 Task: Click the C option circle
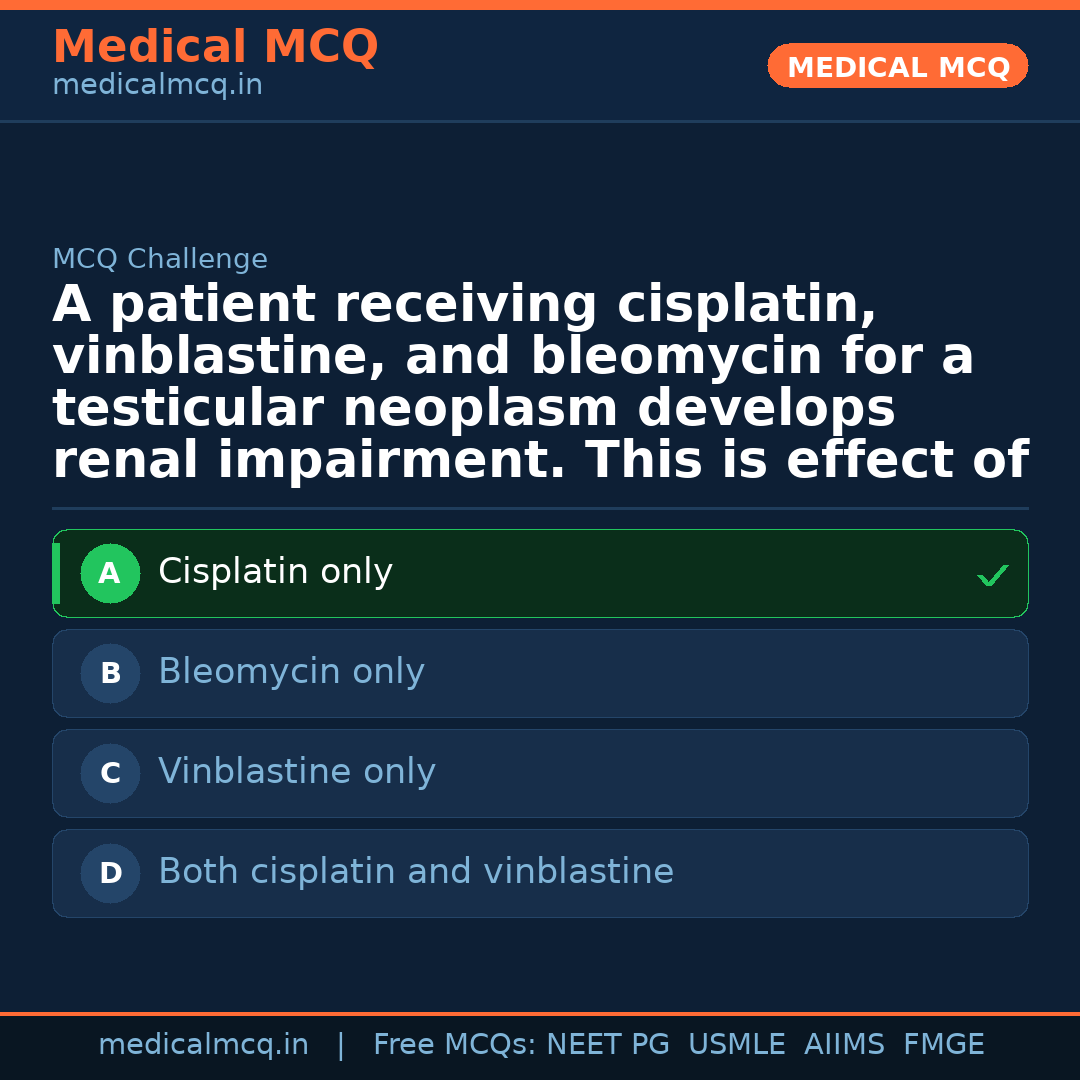tap(110, 774)
